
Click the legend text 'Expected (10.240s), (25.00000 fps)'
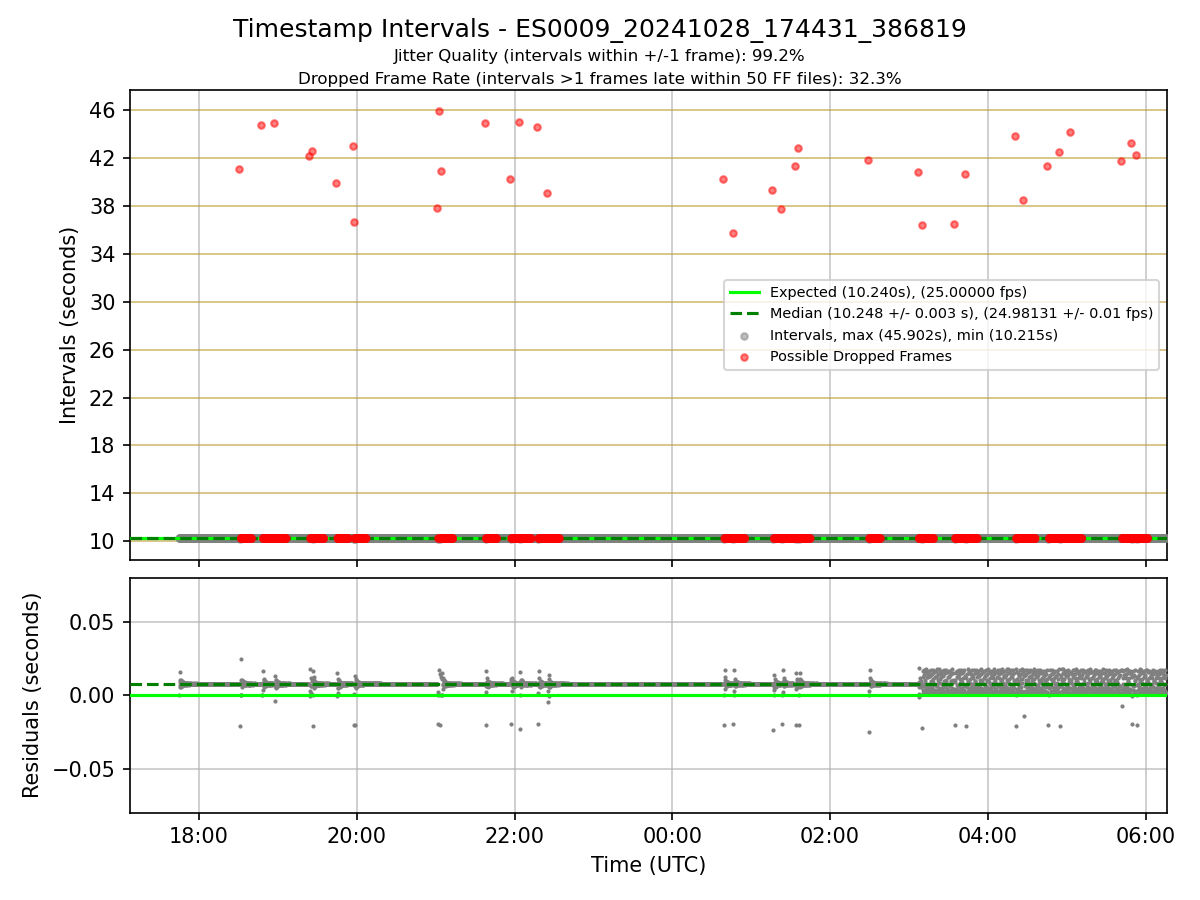(898, 292)
